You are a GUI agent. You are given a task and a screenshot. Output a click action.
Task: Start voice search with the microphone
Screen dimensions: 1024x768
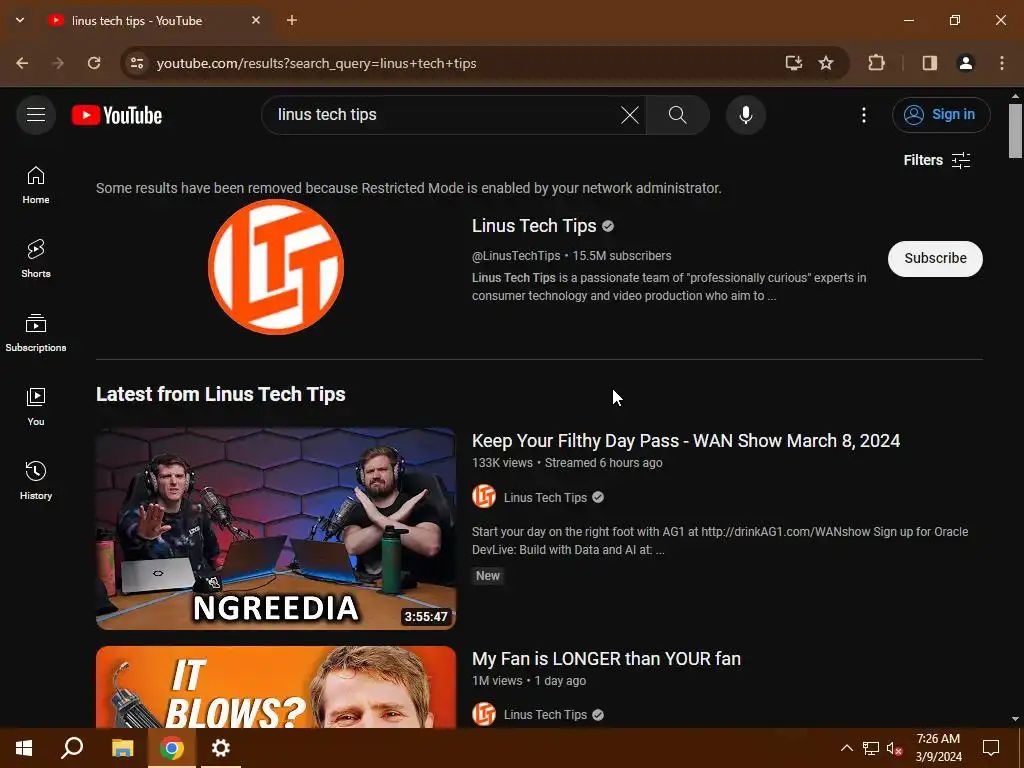[x=745, y=115]
